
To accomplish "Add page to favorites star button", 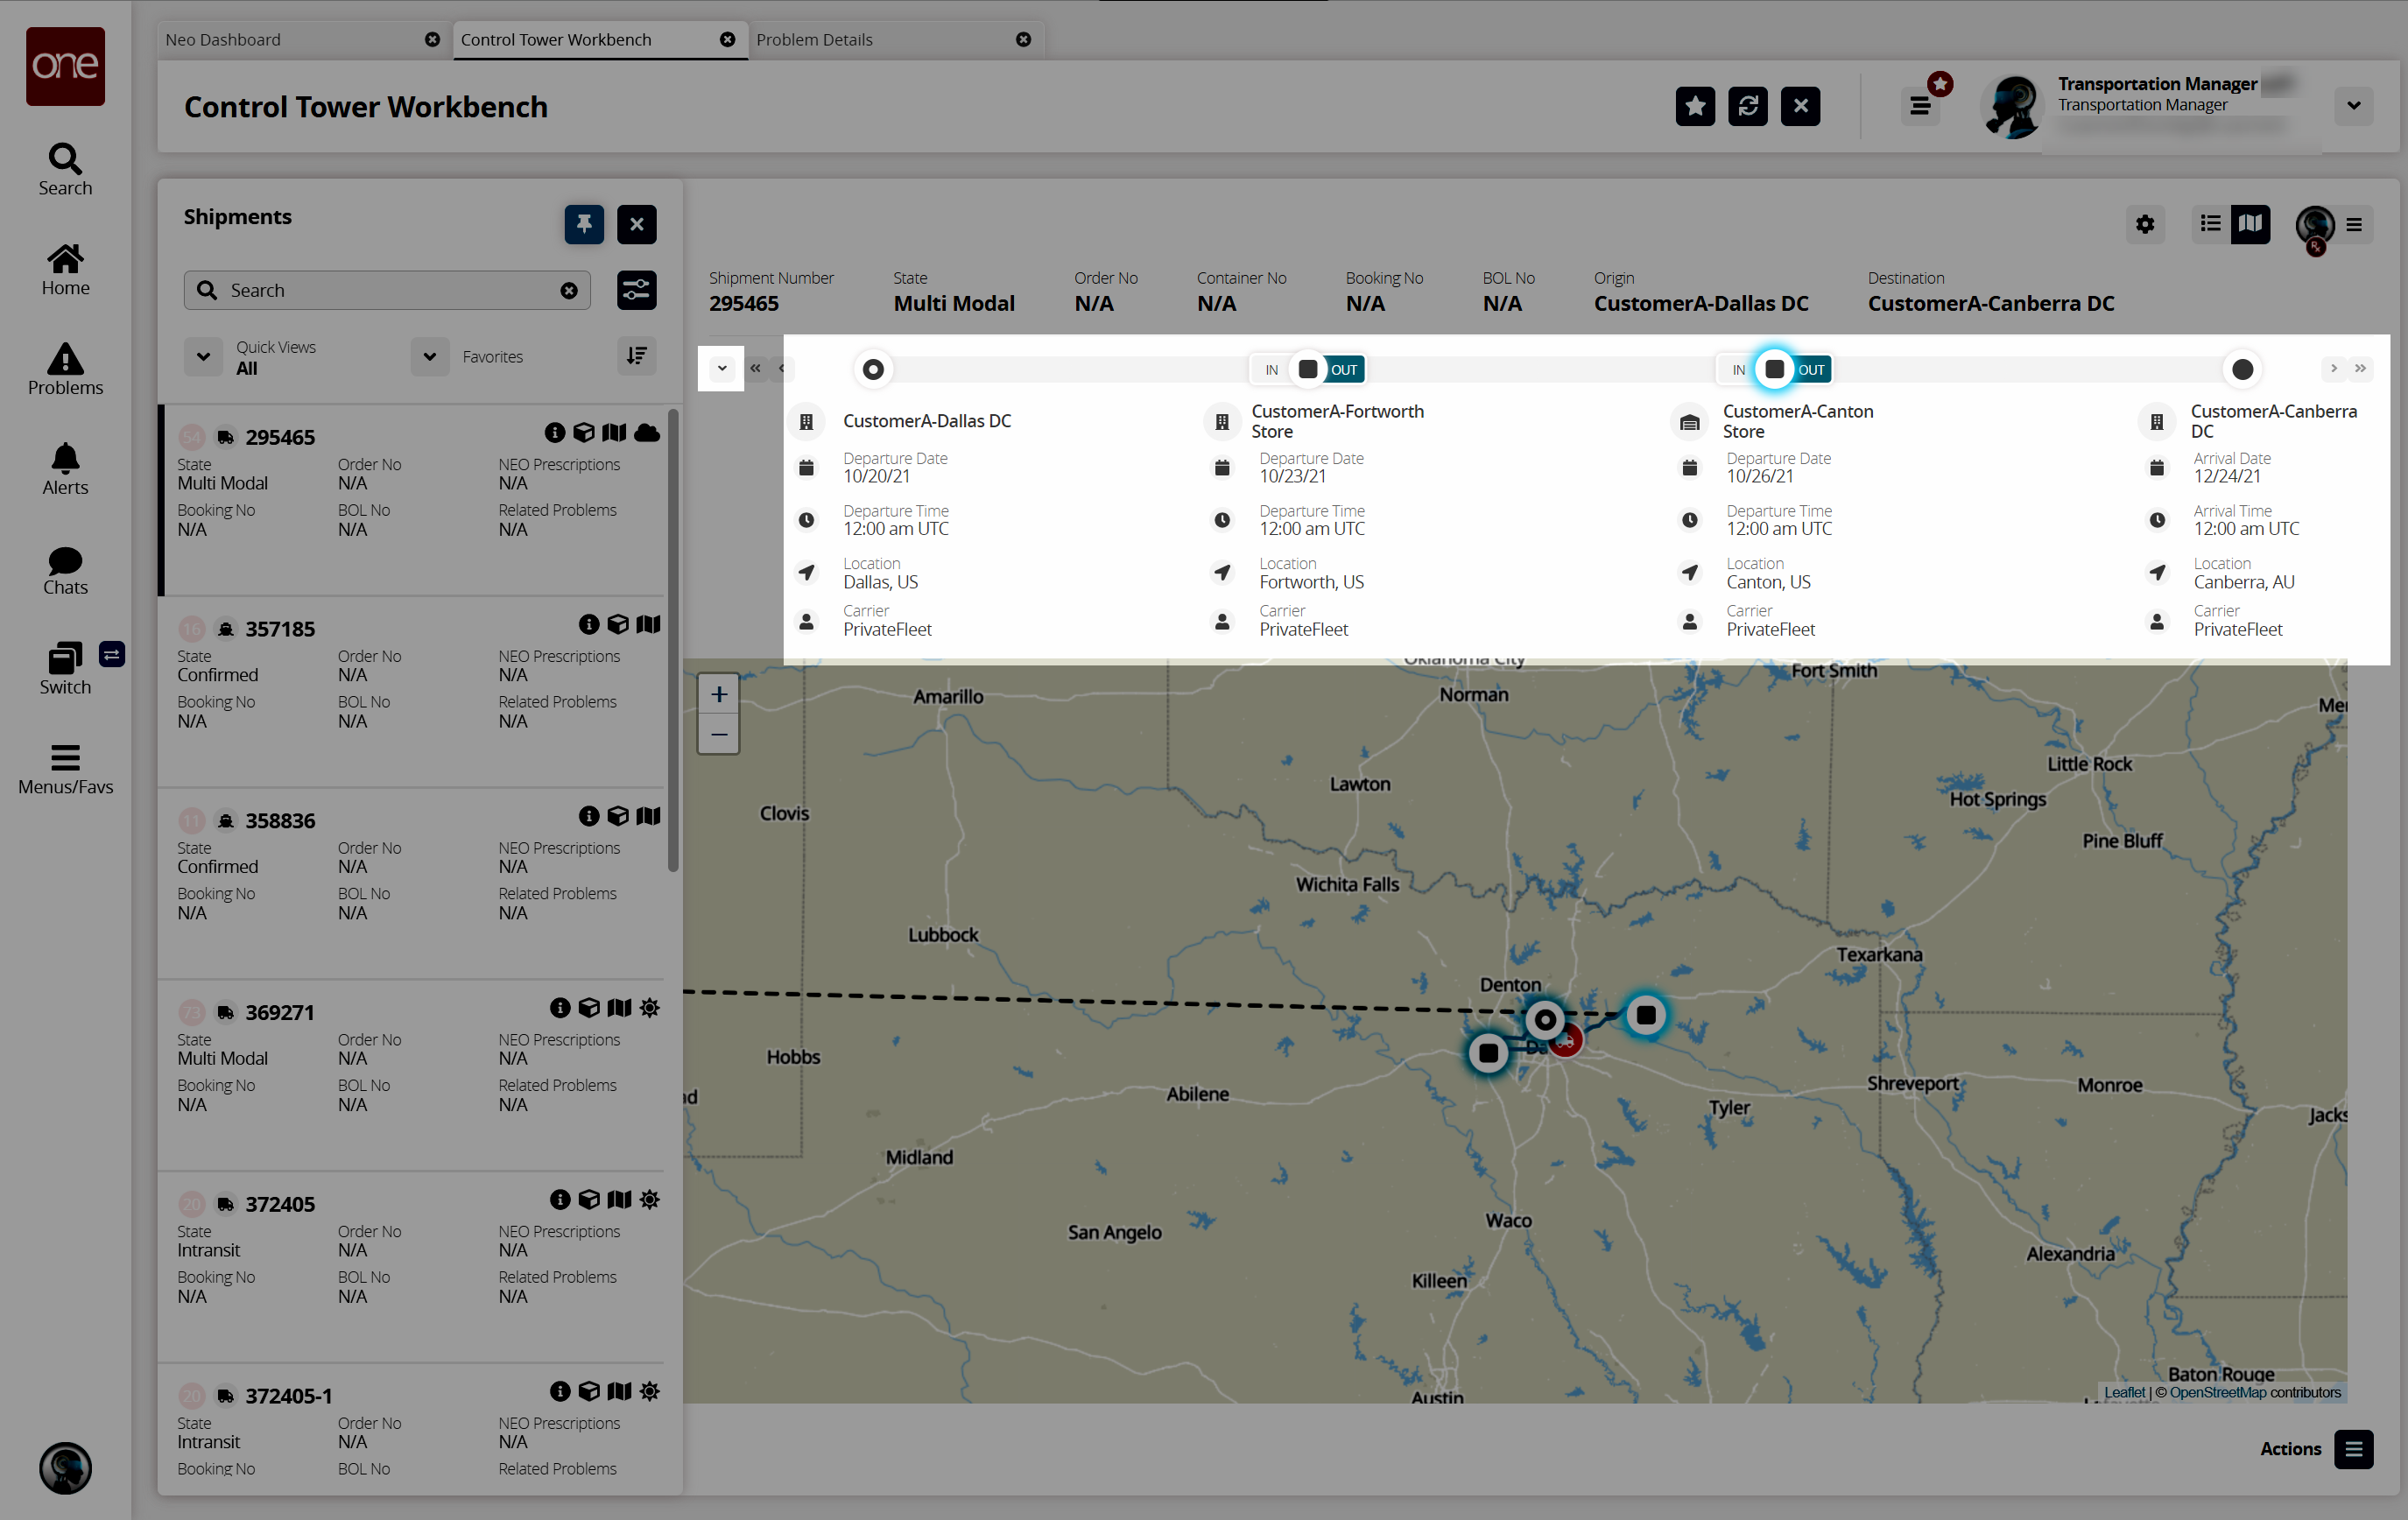I will coord(1695,106).
